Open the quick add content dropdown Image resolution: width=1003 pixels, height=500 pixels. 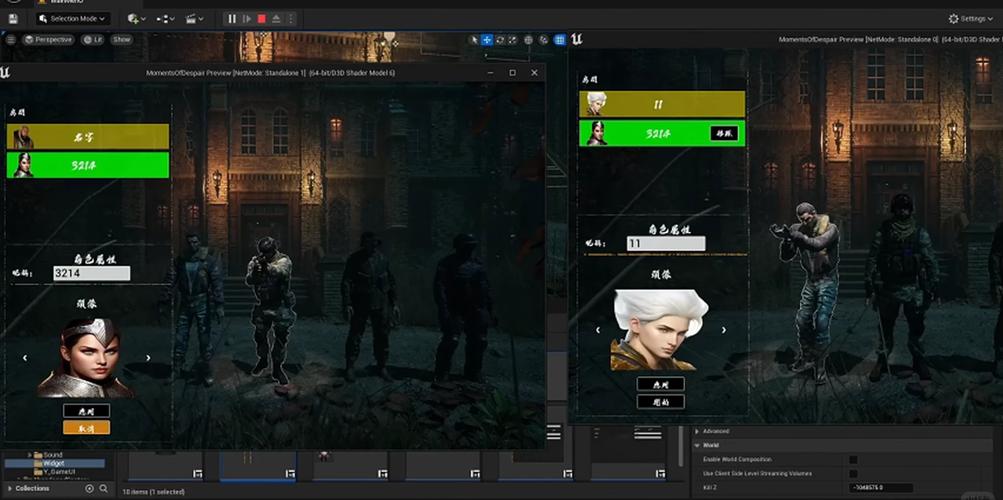[136, 19]
